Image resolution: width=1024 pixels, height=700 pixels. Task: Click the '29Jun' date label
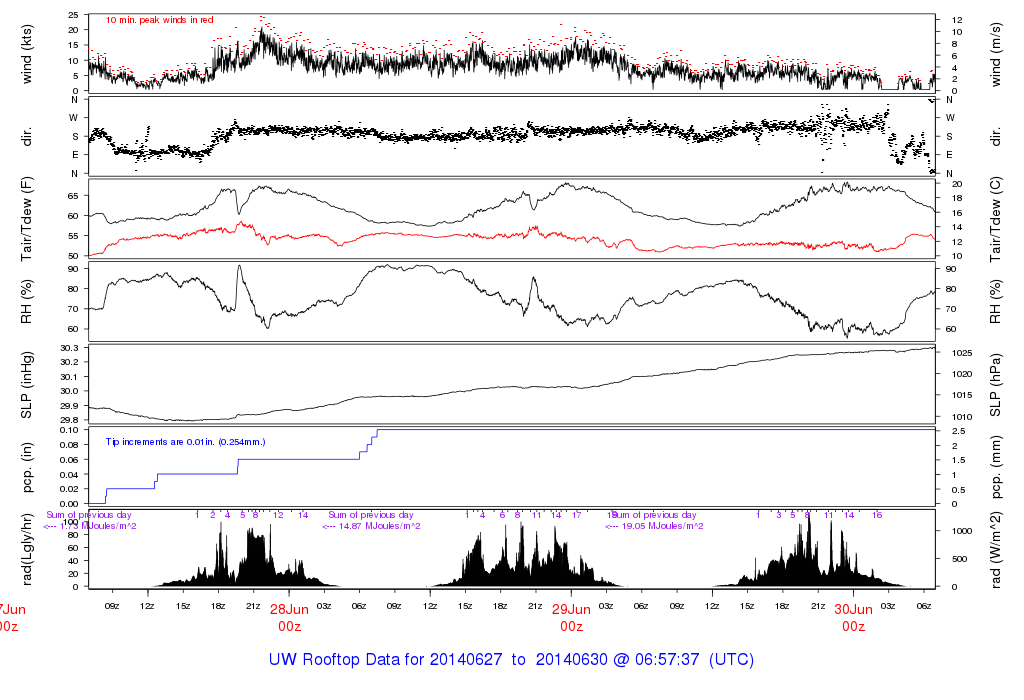pos(571,609)
